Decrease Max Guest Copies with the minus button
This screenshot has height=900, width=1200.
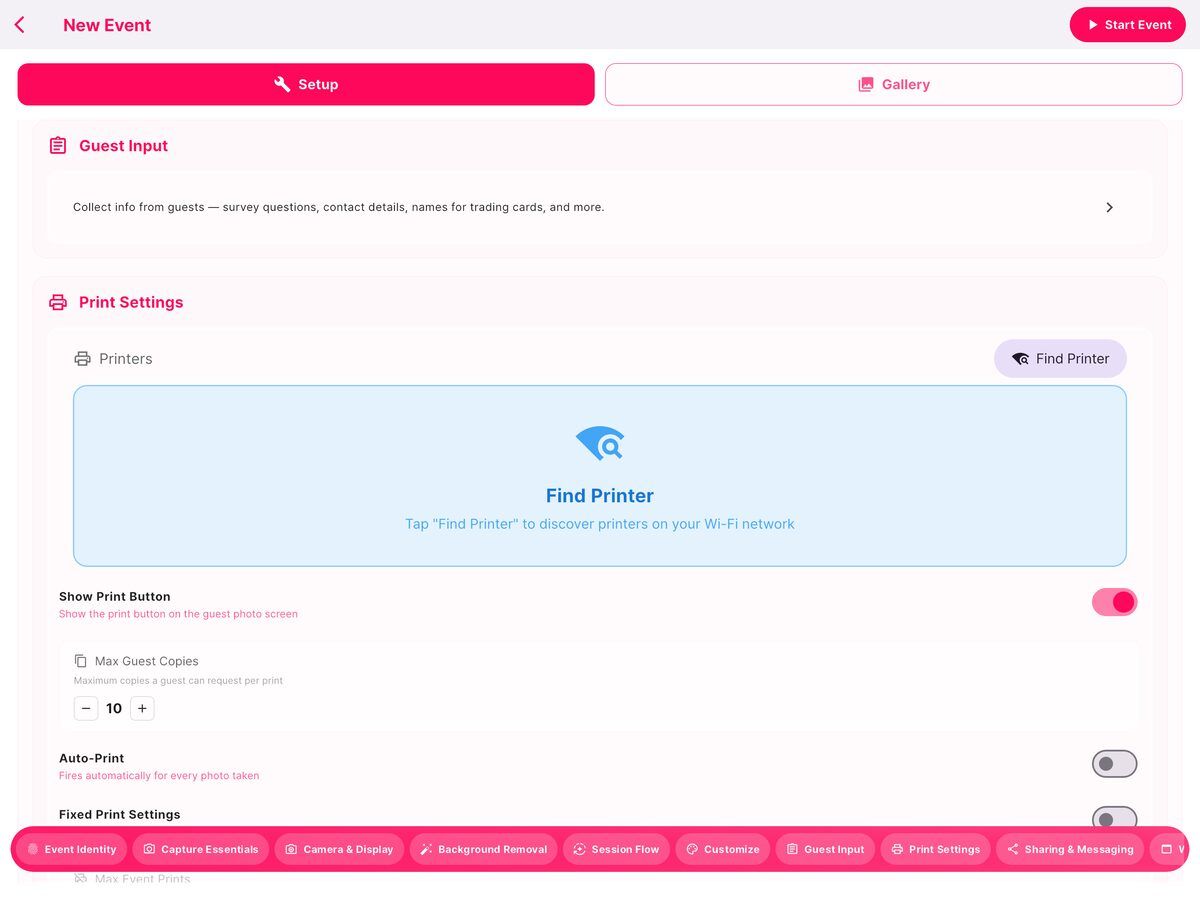coord(86,709)
